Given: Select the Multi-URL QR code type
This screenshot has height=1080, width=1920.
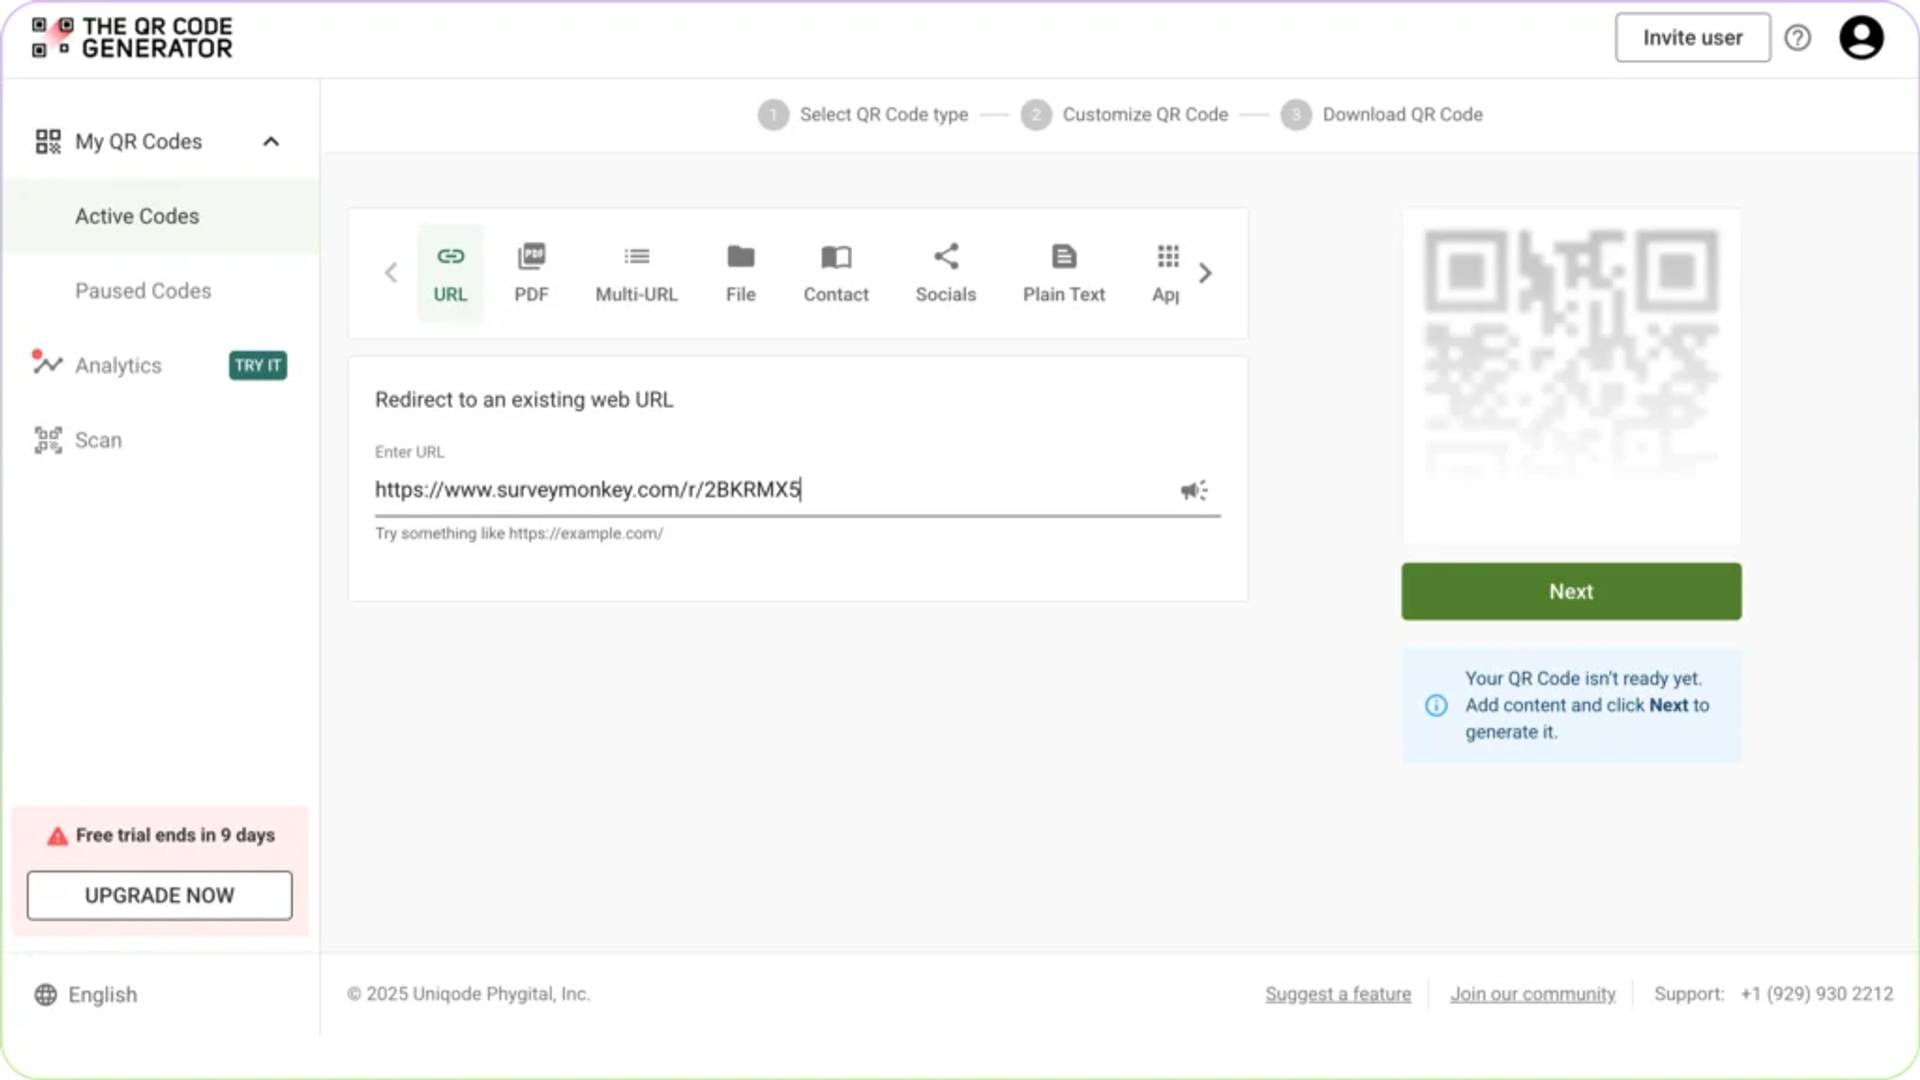Looking at the screenshot, I should (636, 273).
